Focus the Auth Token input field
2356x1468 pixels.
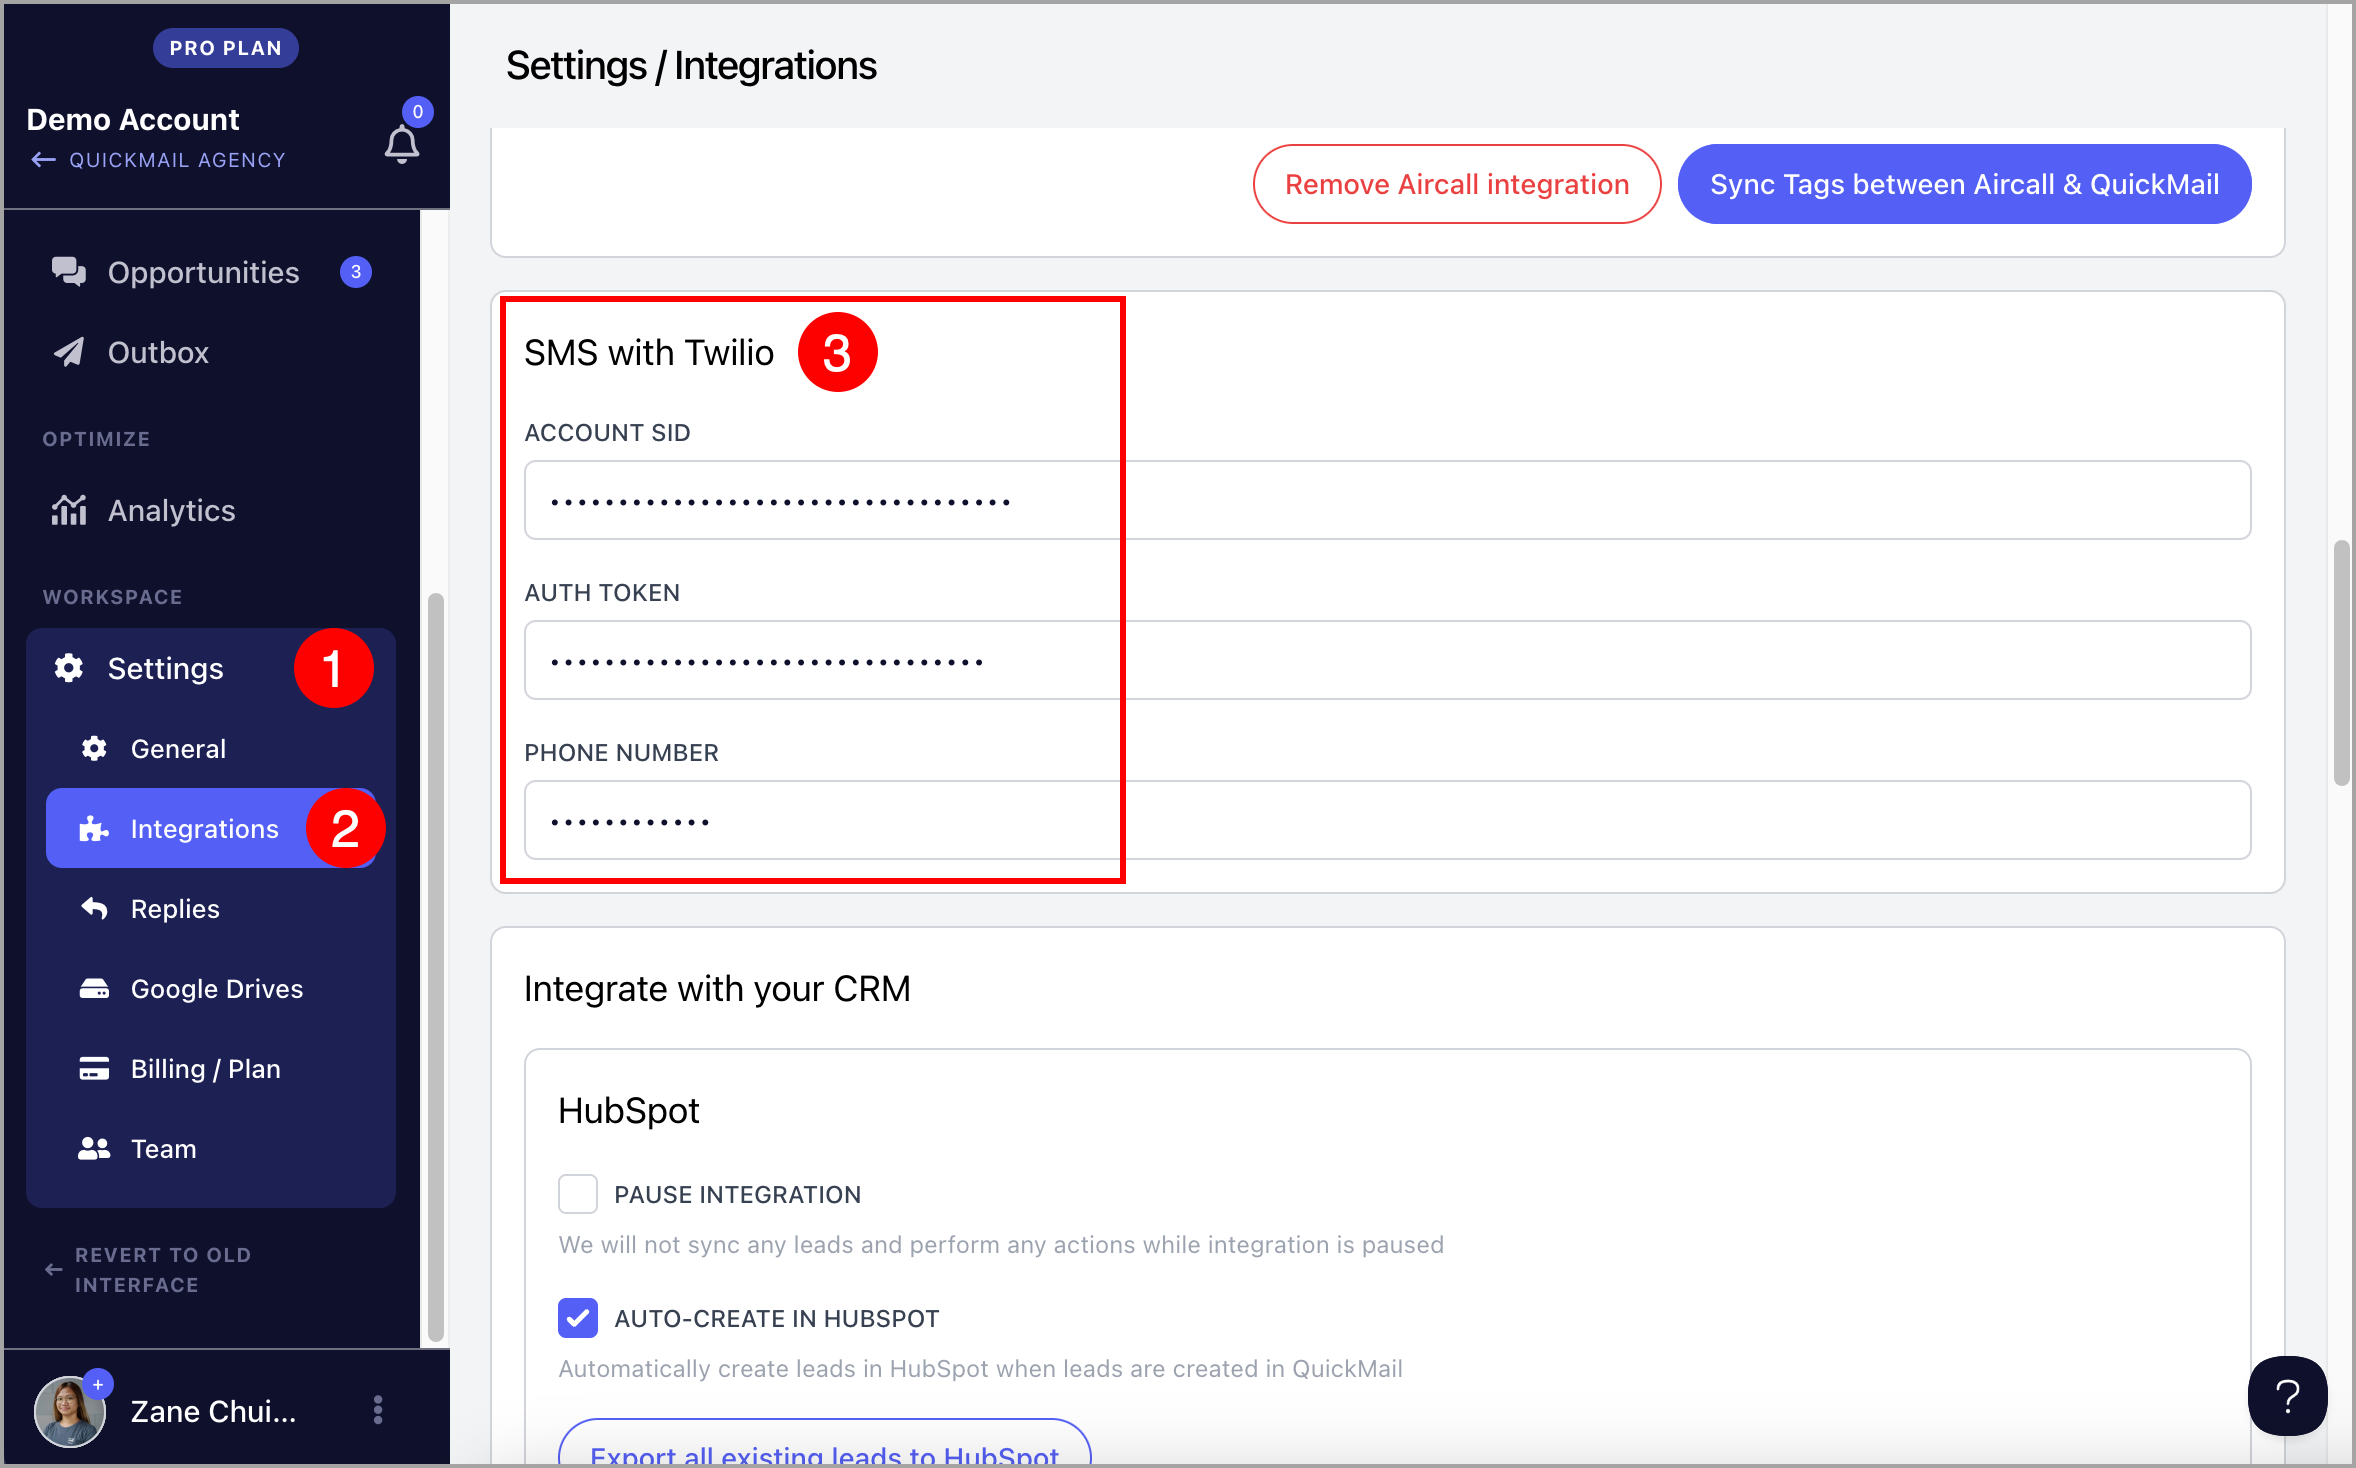click(x=1387, y=660)
